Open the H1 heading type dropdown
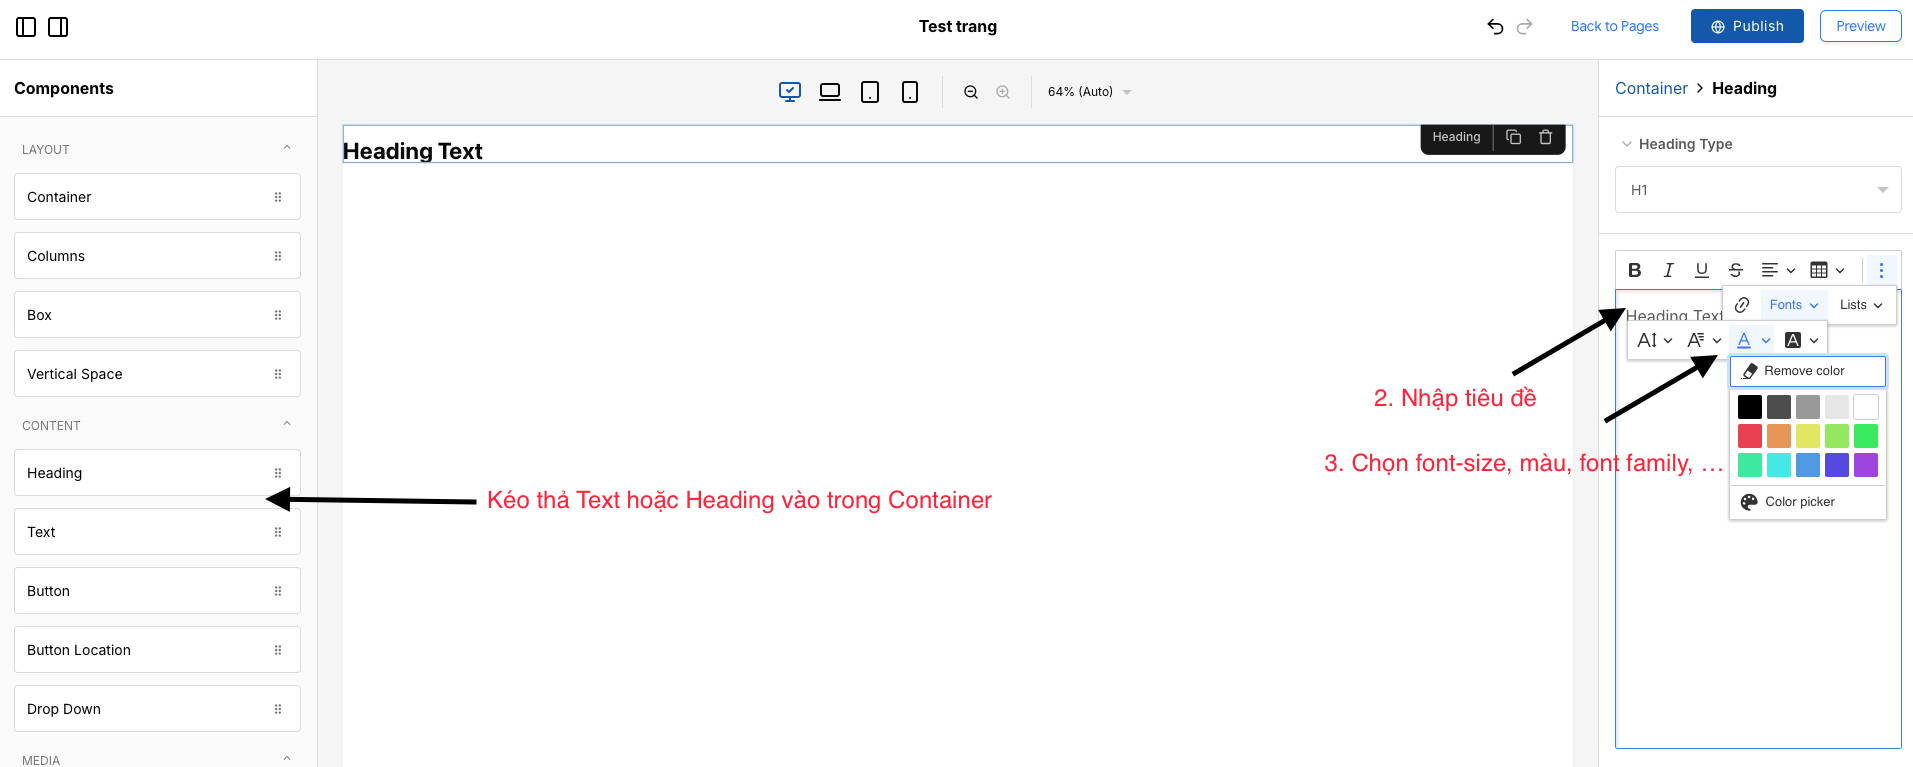 [x=1758, y=190]
